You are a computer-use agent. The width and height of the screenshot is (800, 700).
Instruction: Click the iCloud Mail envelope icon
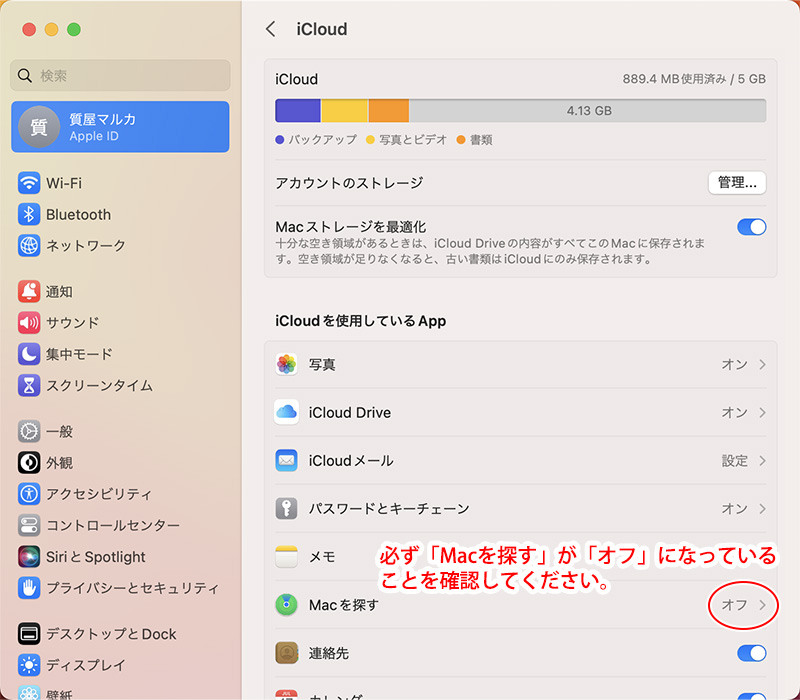click(x=287, y=461)
